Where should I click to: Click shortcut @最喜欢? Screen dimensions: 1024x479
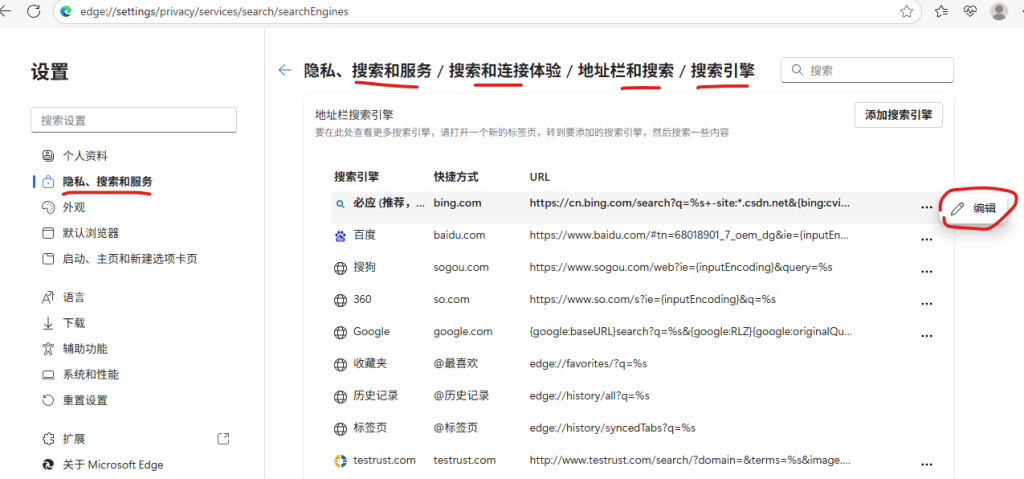[456, 363]
